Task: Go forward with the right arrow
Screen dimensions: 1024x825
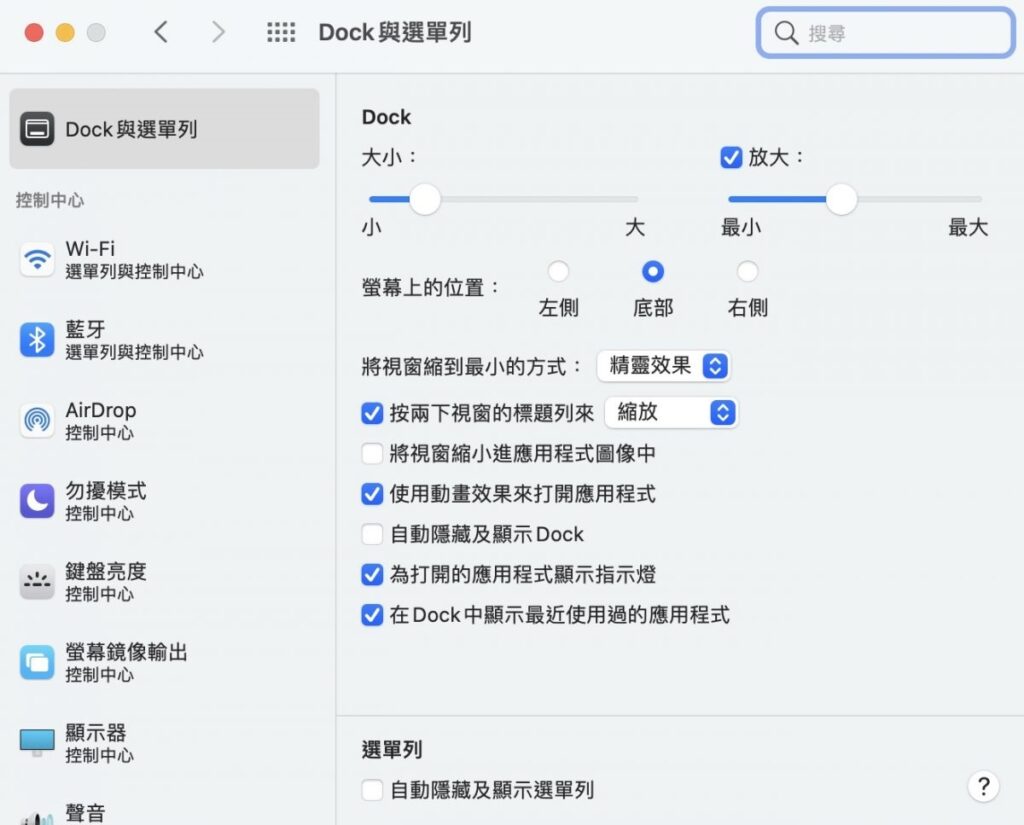Action: pyautogui.click(x=218, y=32)
